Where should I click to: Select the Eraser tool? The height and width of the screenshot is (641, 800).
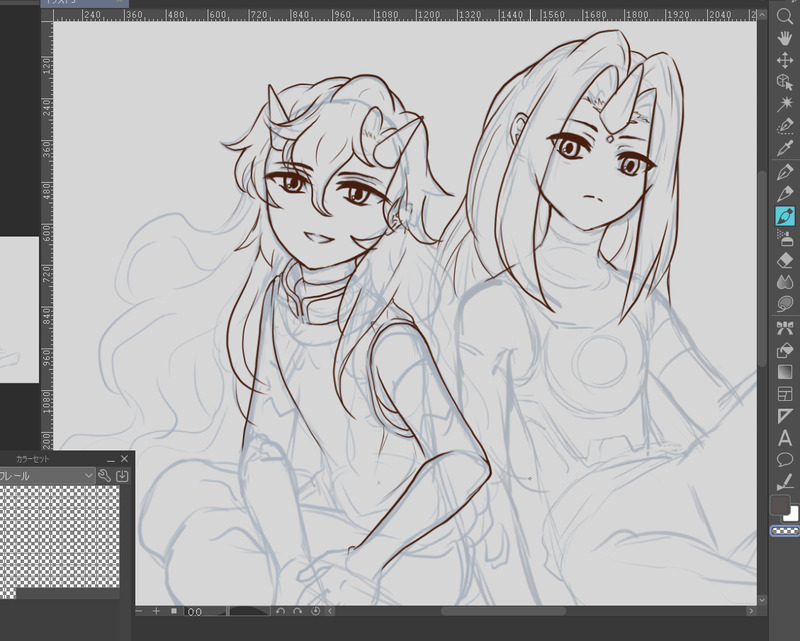pos(785,260)
